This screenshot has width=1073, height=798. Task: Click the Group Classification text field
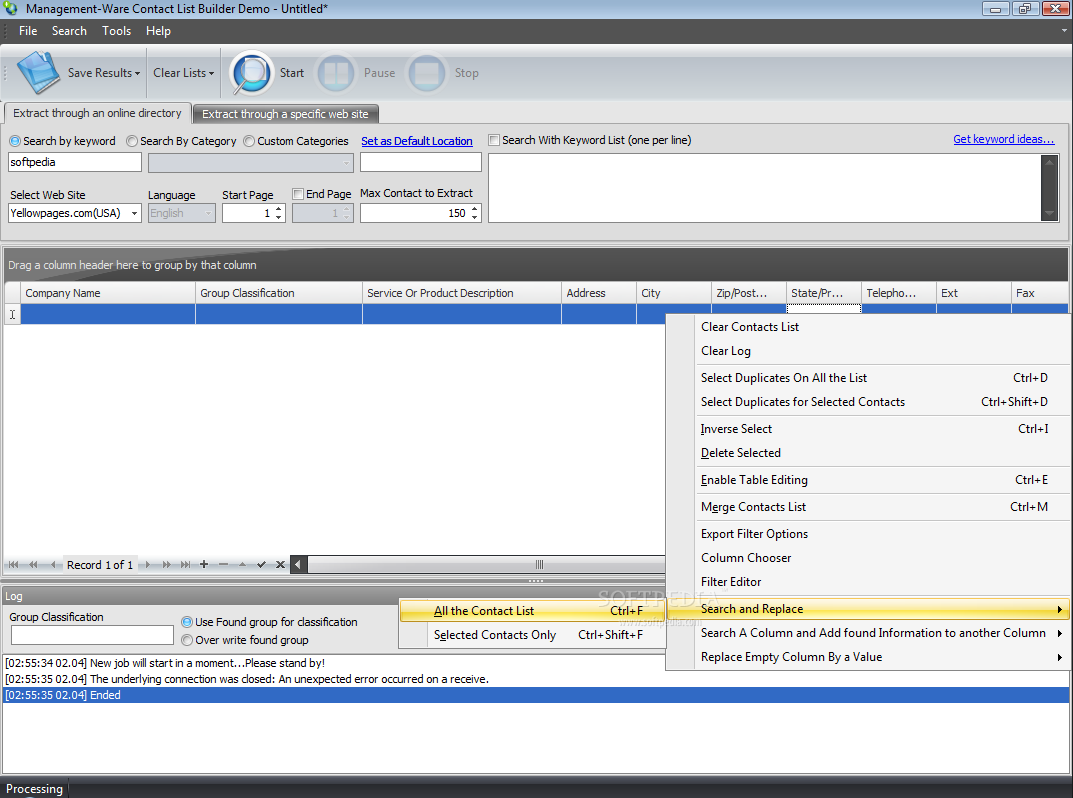92,635
